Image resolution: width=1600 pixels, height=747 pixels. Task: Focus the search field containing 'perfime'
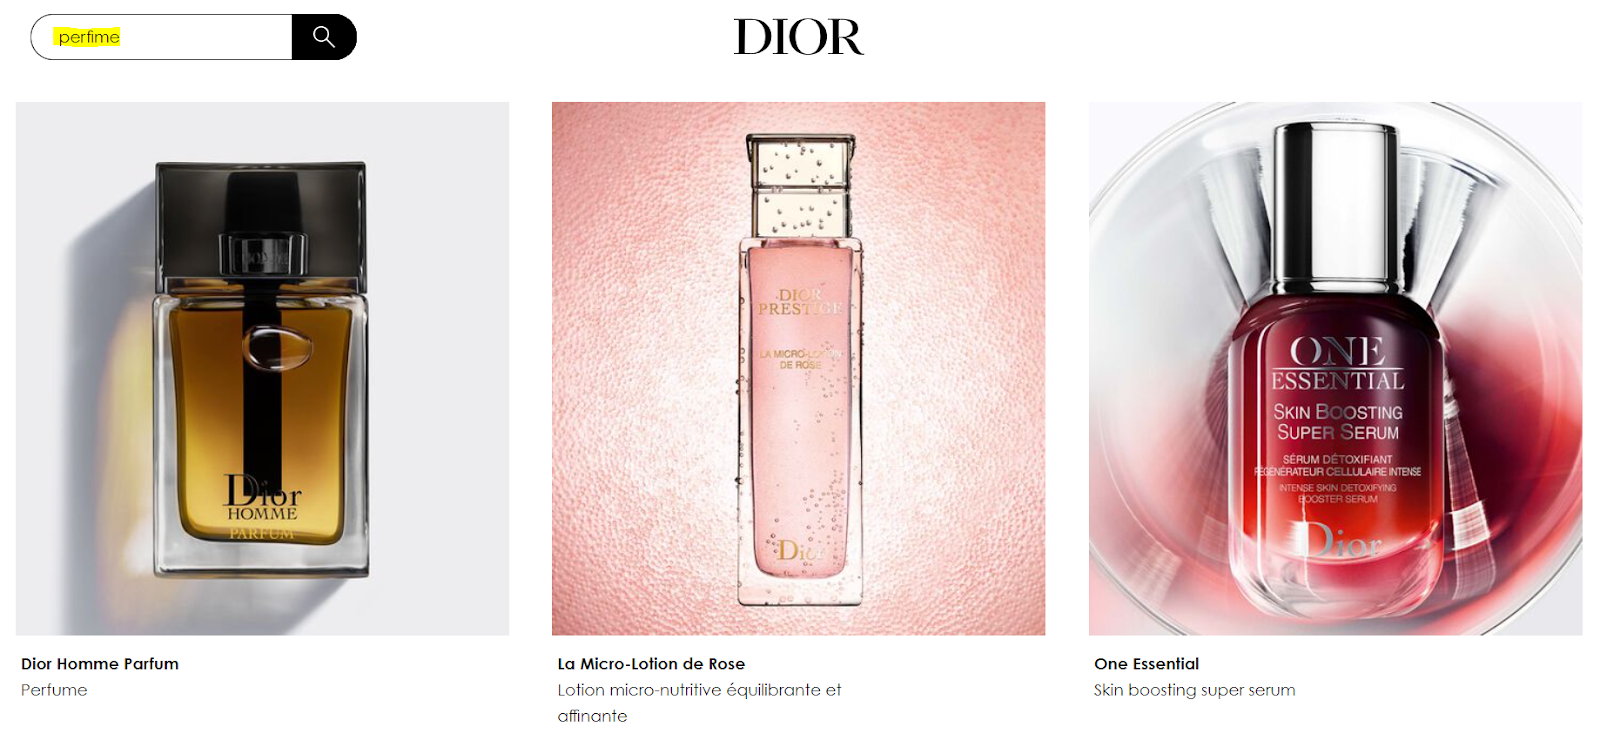click(162, 37)
